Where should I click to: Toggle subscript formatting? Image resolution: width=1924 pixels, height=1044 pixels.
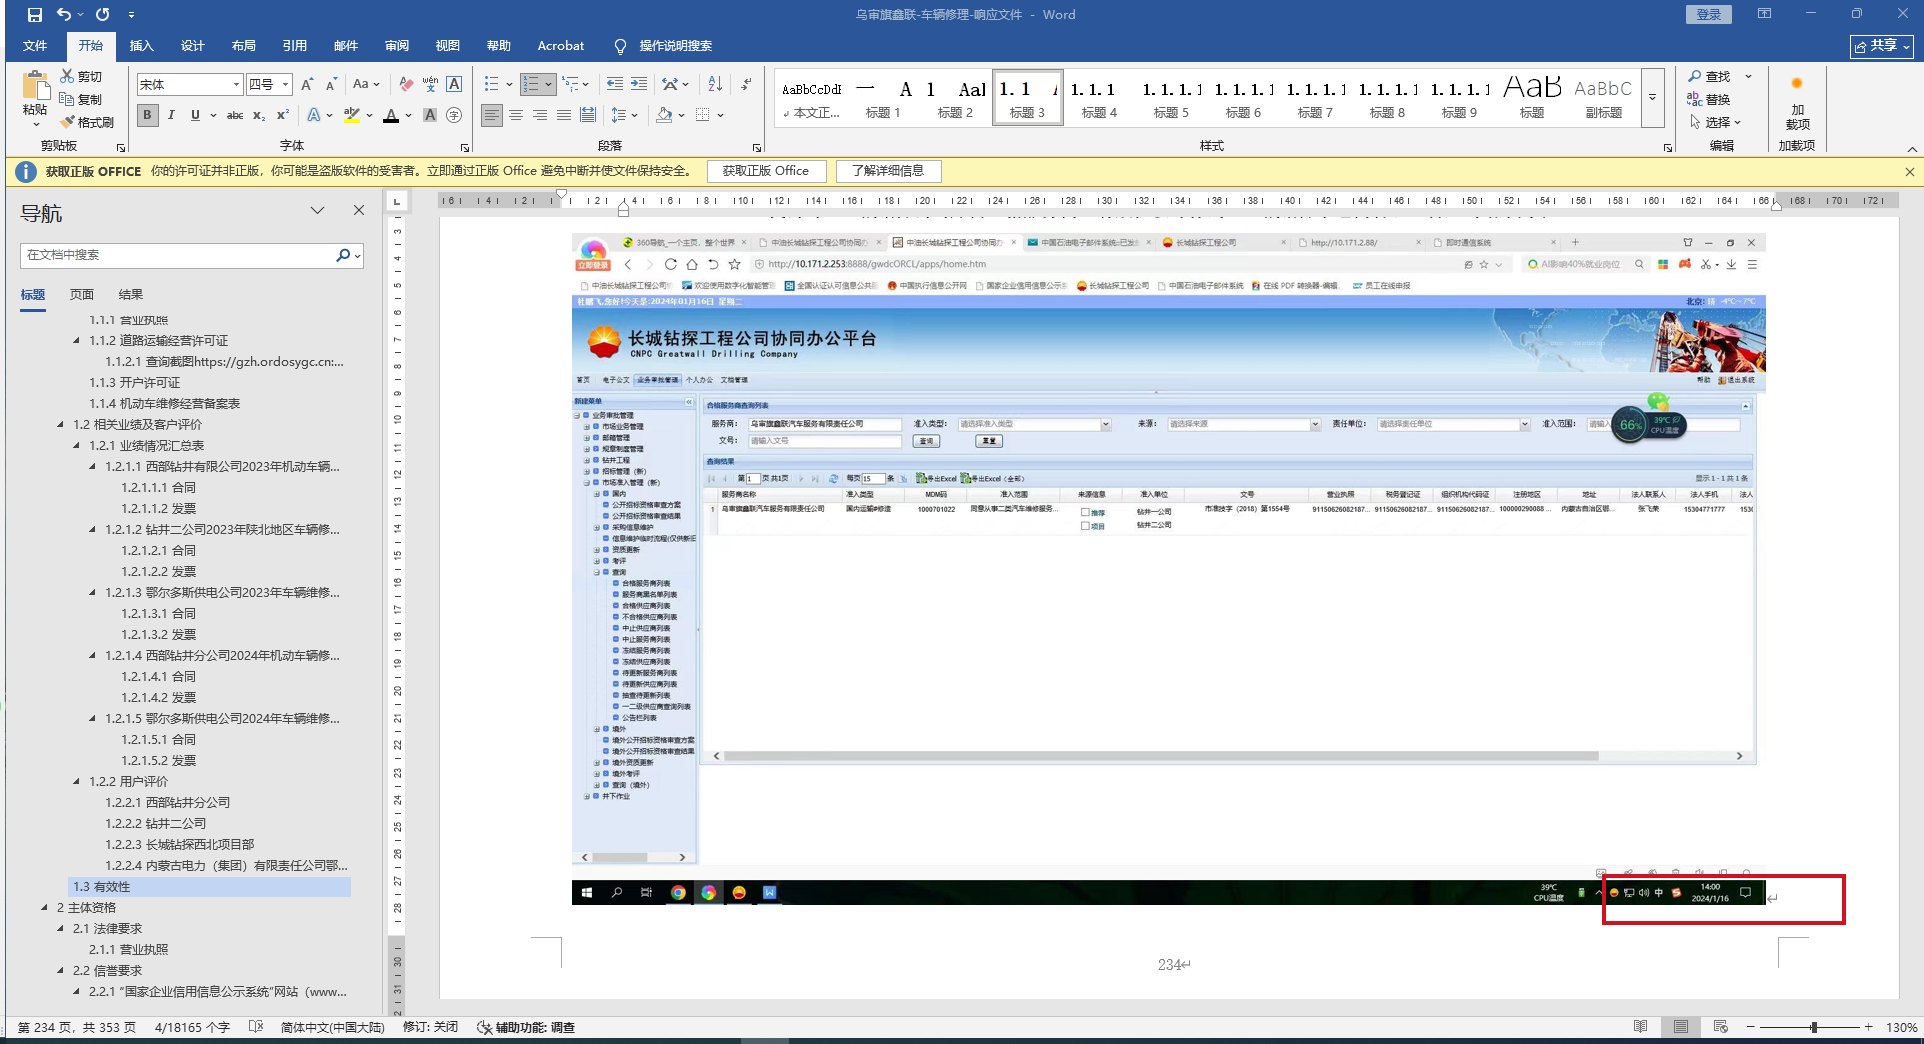pos(259,115)
